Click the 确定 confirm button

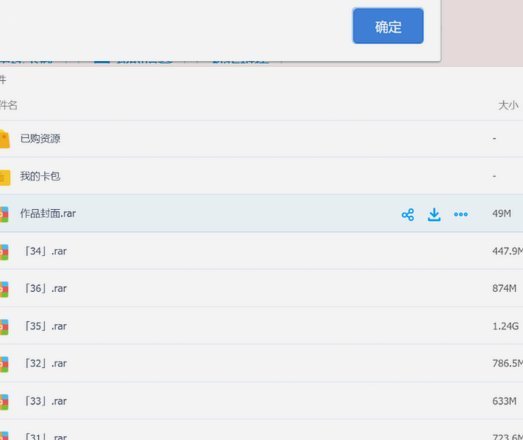[x=388, y=26]
